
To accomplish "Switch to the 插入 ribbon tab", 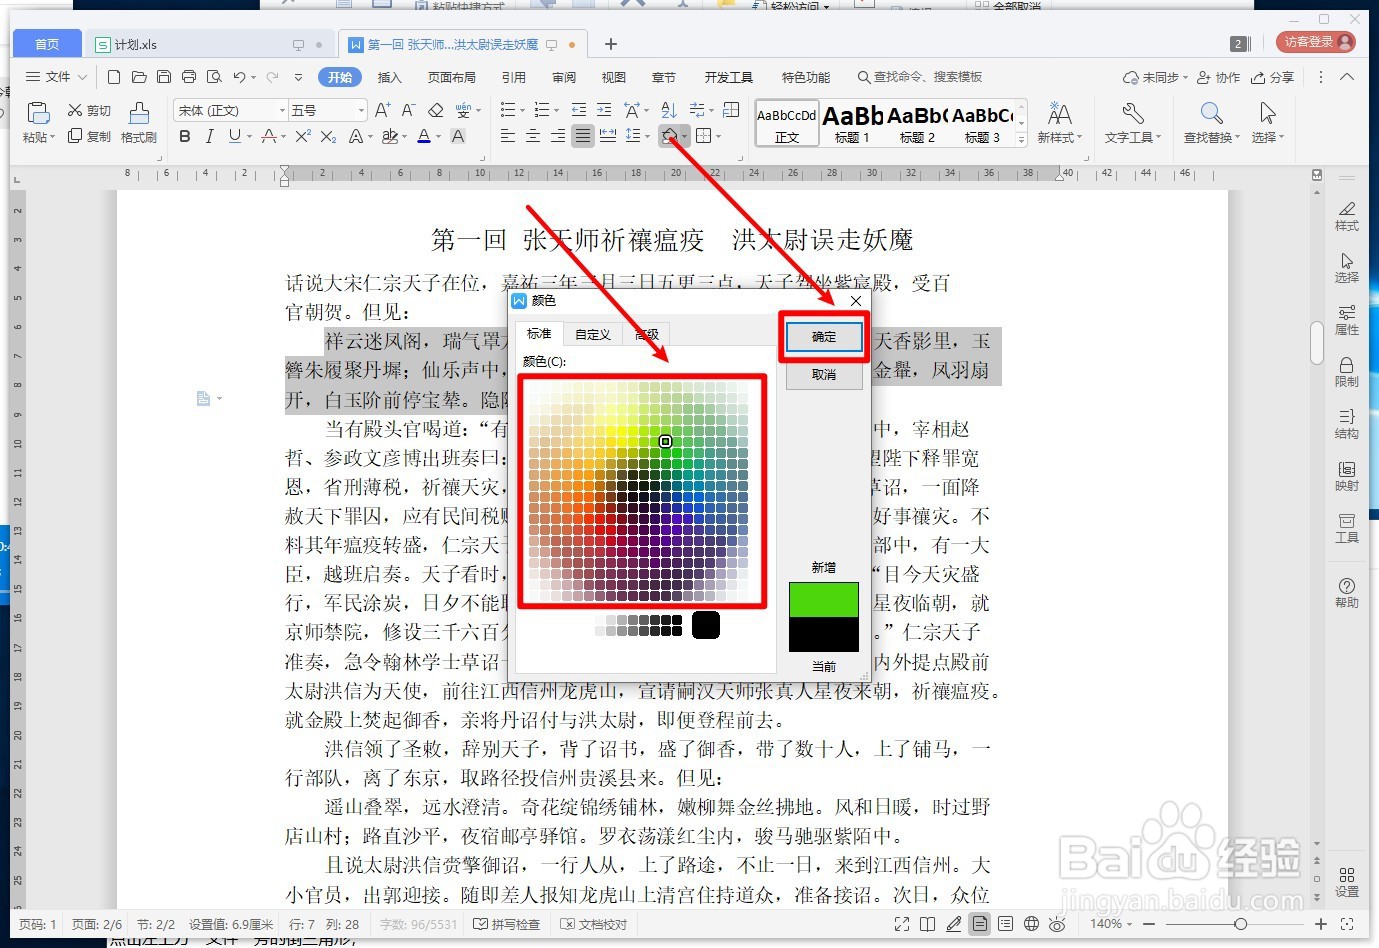I will point(389,76).
